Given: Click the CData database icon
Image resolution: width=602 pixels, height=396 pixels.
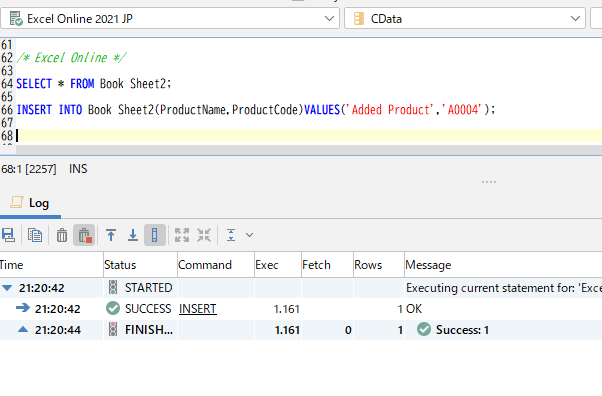Looking at the screenshot, I should (359, 18).
